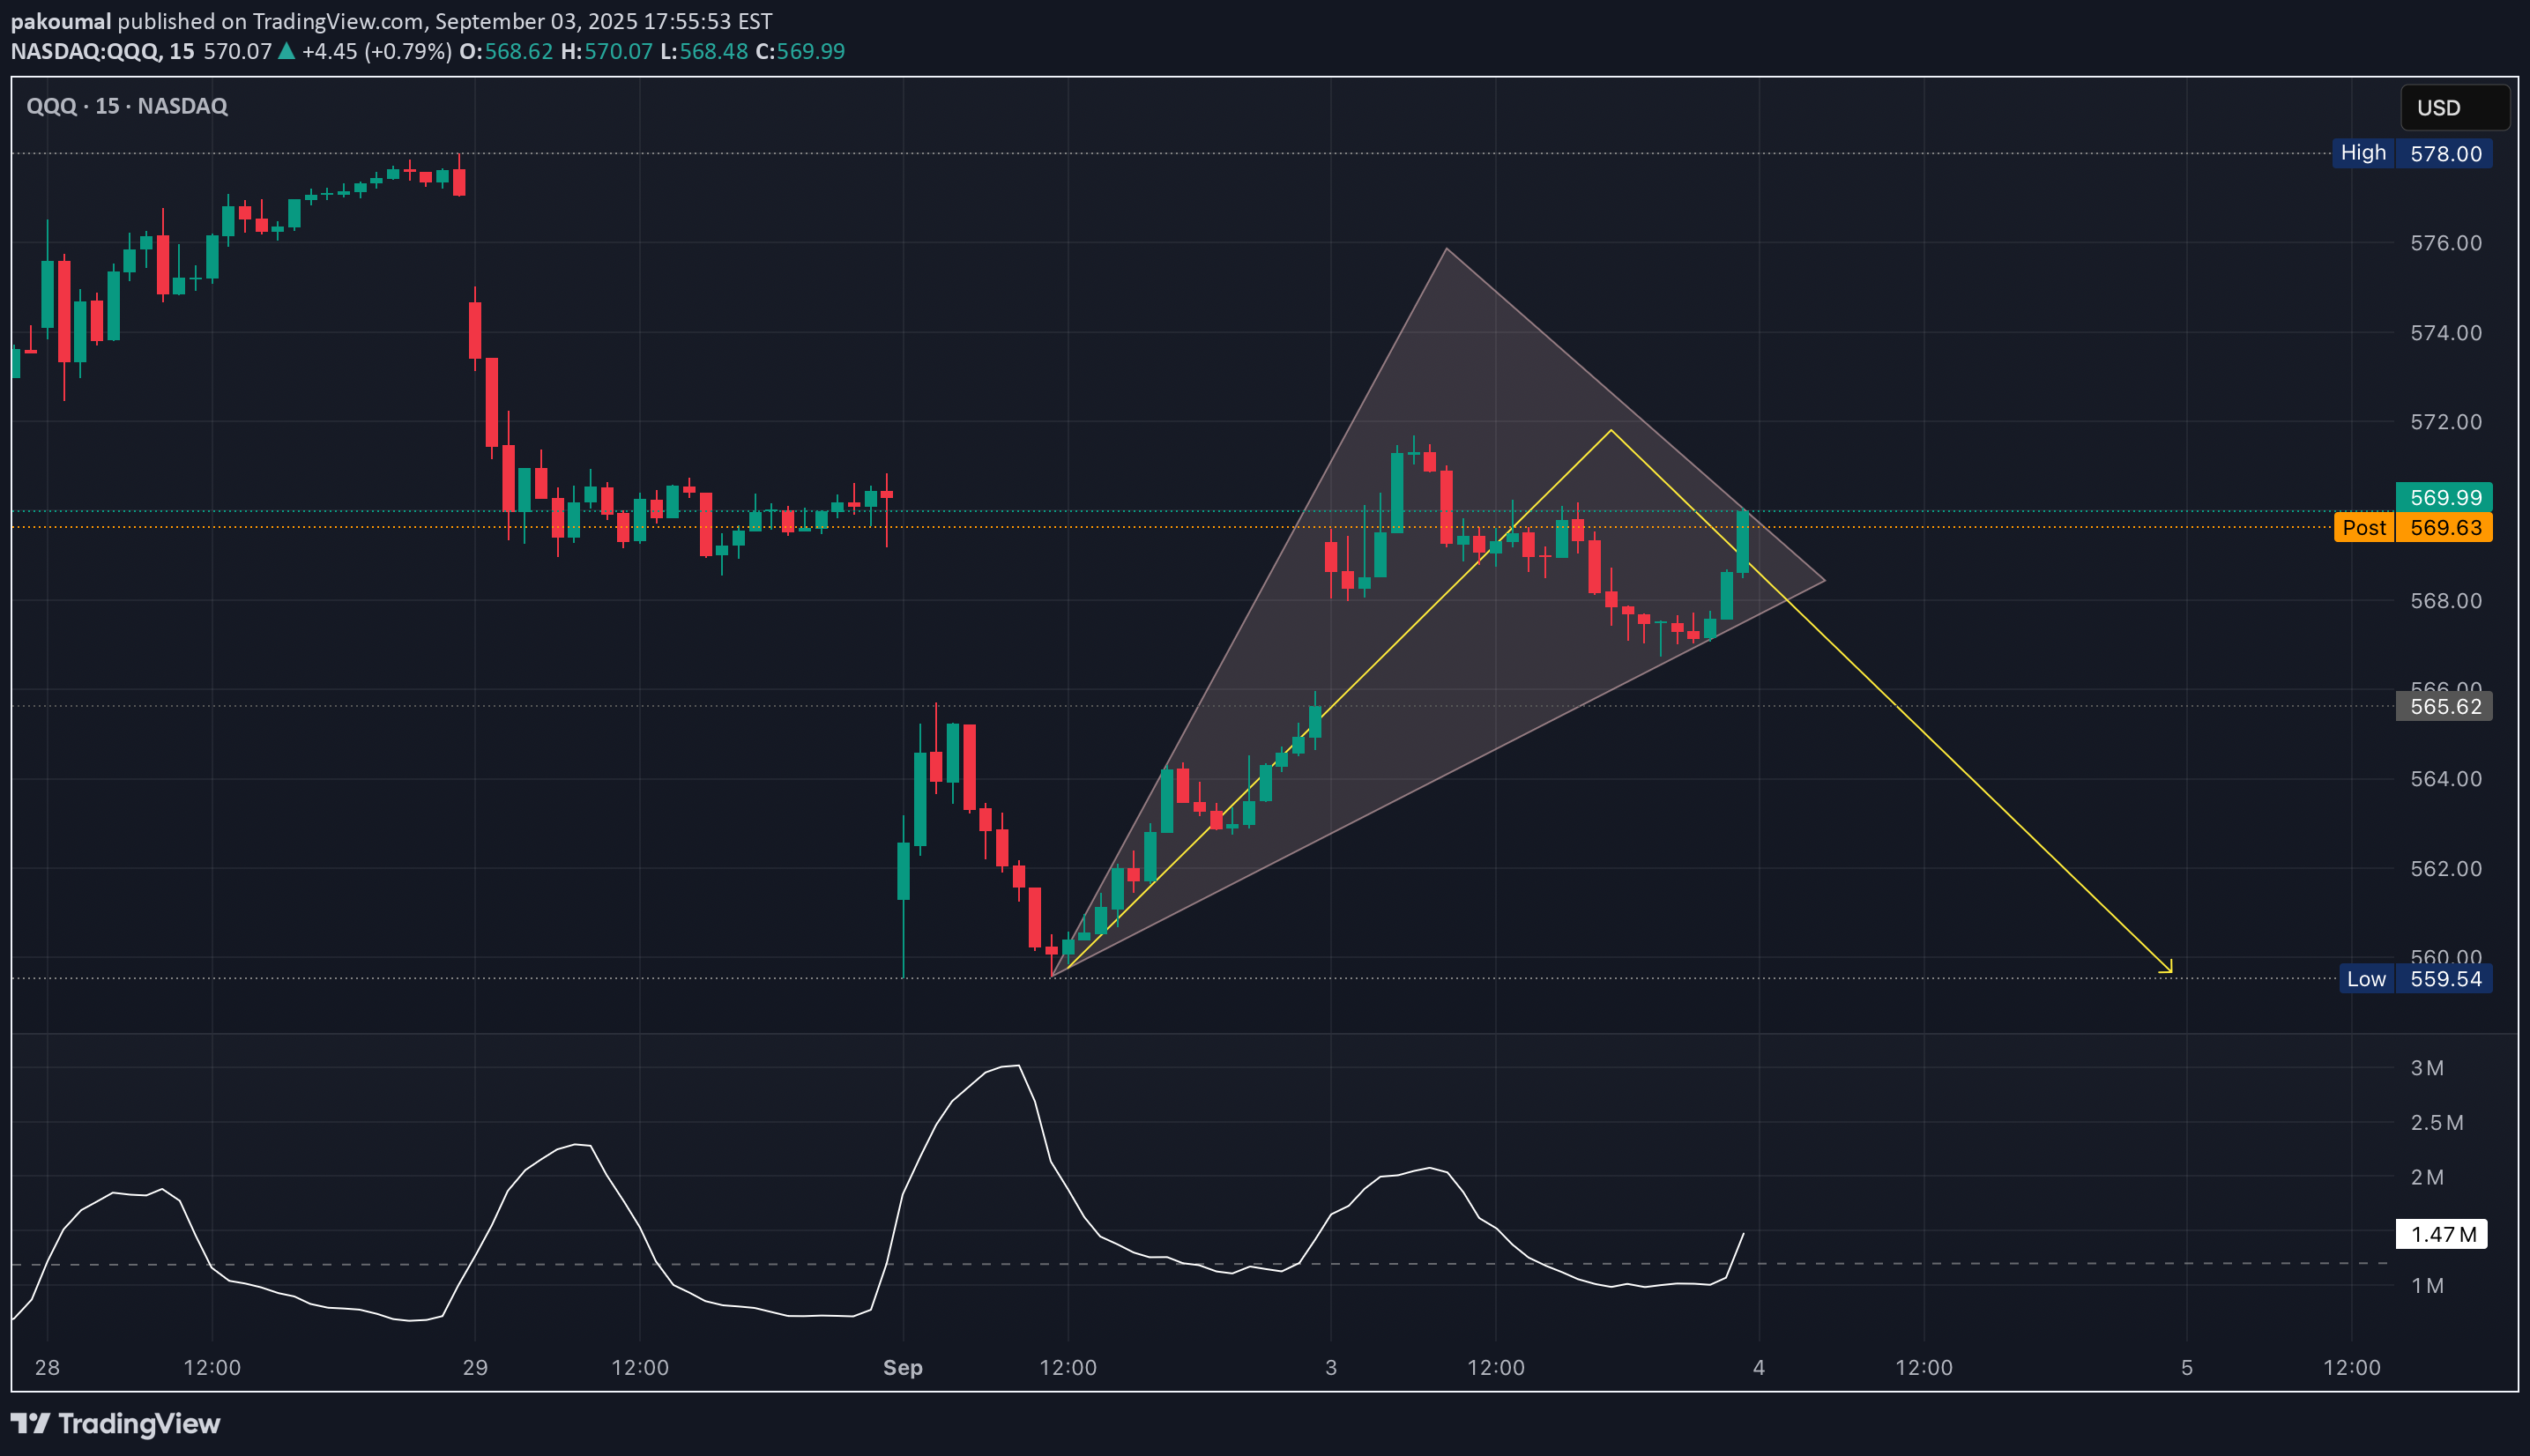The width and height of the screenshot is (2530, 1456).
Task: Click the 3 M volume axis label
Action: click(2427, 1068)
